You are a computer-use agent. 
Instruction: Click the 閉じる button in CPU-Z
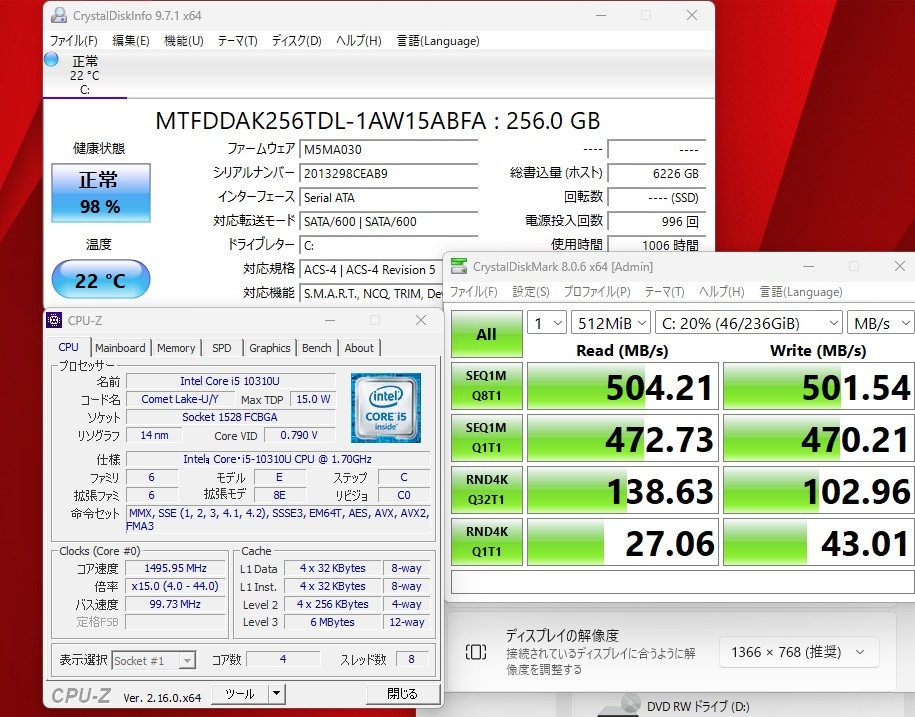tap(403, 694)
